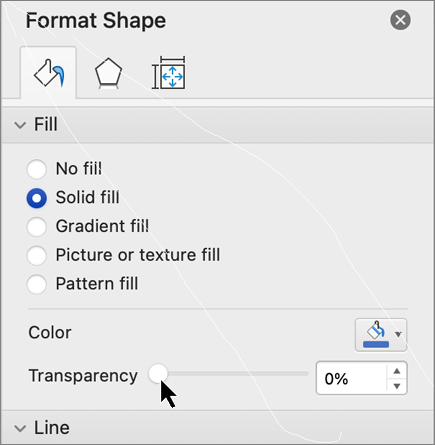This screenshot has width=435, height=445.
Task: Enable Picture or texture fill
Action: [37, 256]
